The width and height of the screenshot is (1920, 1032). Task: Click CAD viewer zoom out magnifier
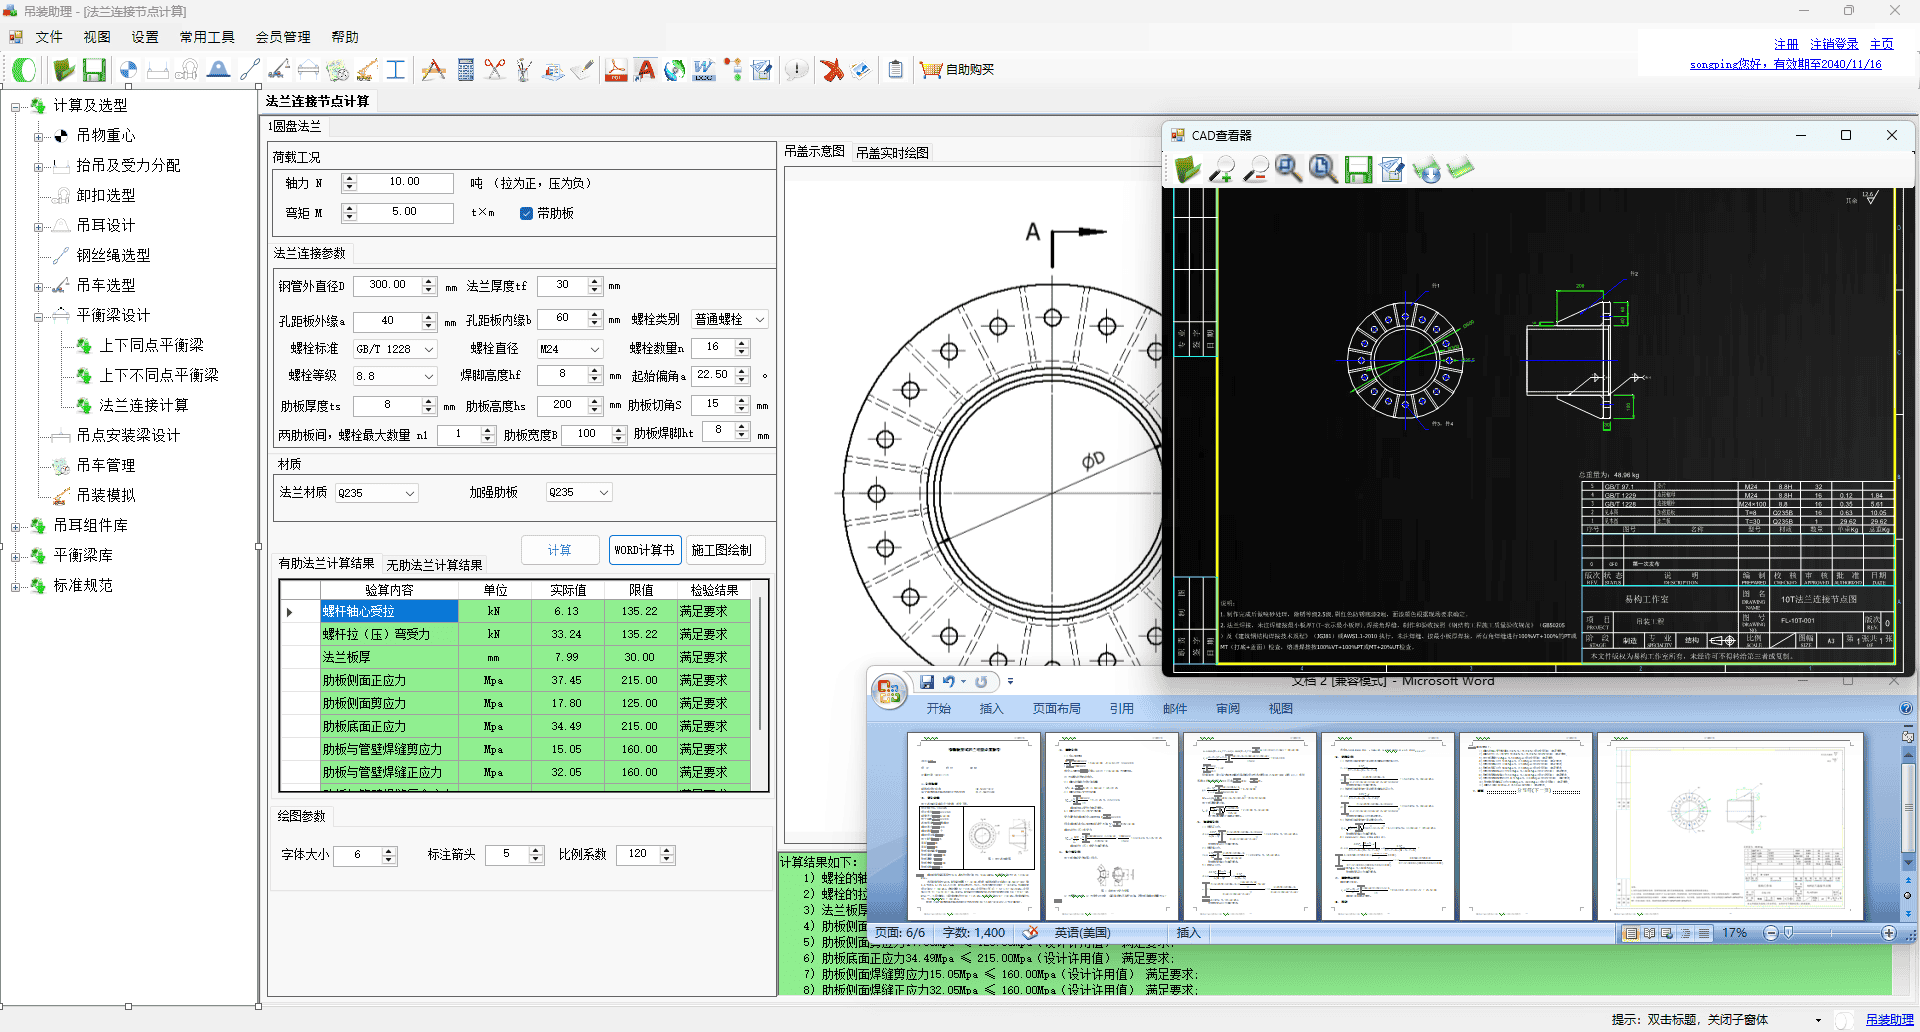click(1255, 170)
